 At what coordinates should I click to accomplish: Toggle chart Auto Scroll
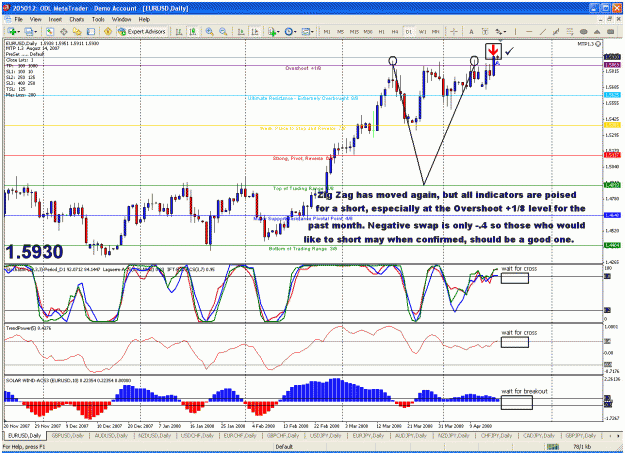(x=241, y=32)
